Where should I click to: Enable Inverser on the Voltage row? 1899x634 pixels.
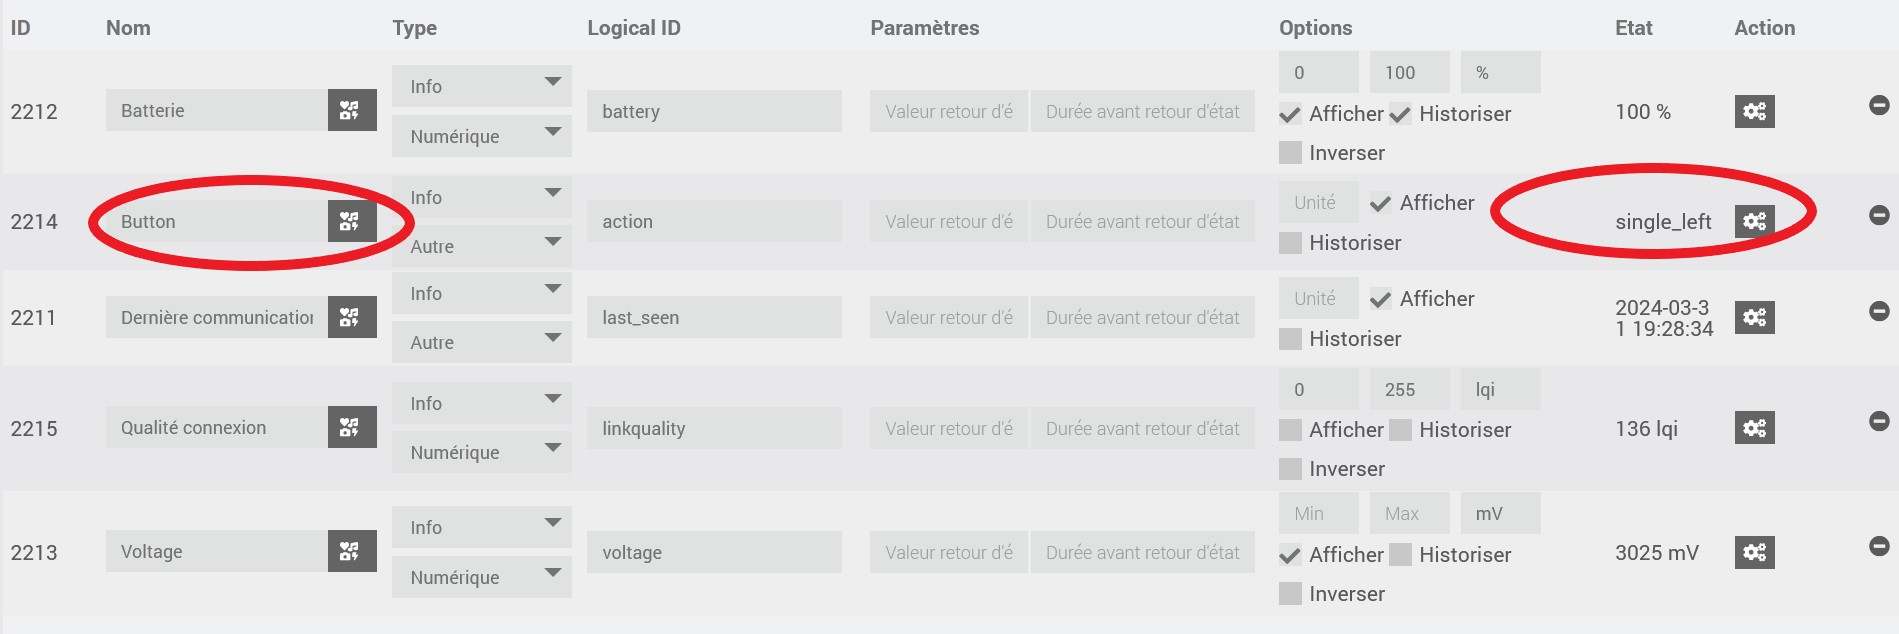point(1291,594)
